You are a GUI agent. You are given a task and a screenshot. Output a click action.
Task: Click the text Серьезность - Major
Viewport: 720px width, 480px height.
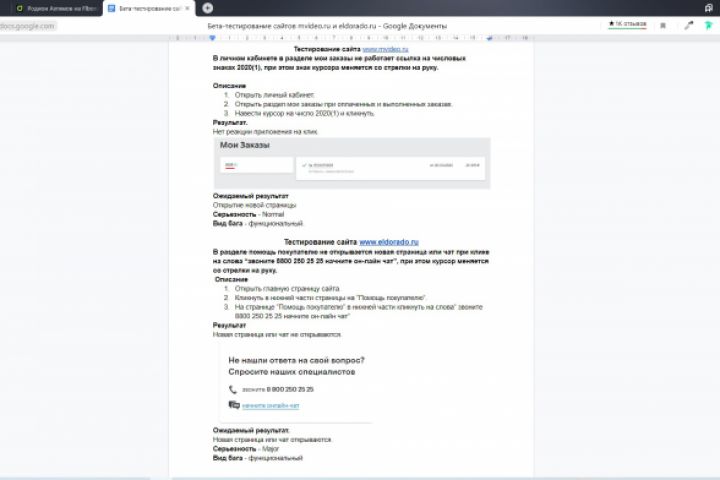click(246, 449)
